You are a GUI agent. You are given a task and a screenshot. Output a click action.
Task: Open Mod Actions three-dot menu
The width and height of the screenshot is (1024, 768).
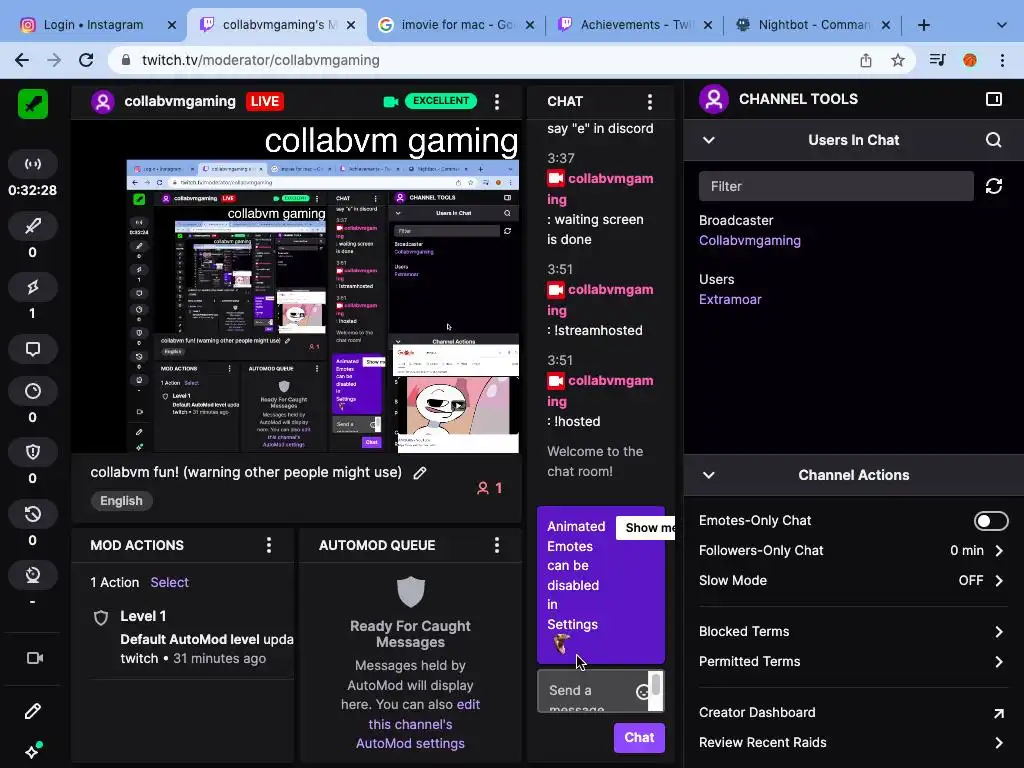(268, 545)
